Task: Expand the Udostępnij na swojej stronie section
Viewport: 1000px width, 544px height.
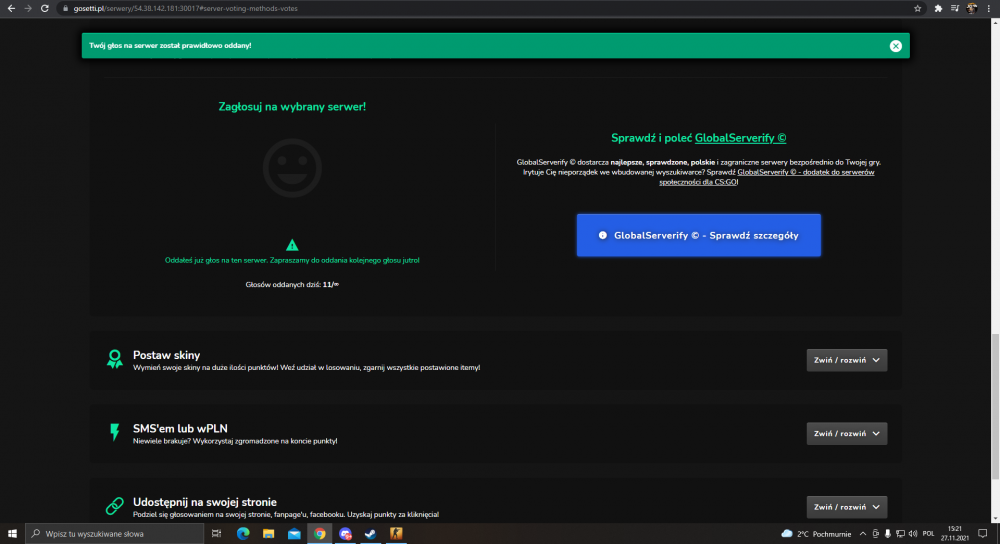Action: [x=846, y=507]
